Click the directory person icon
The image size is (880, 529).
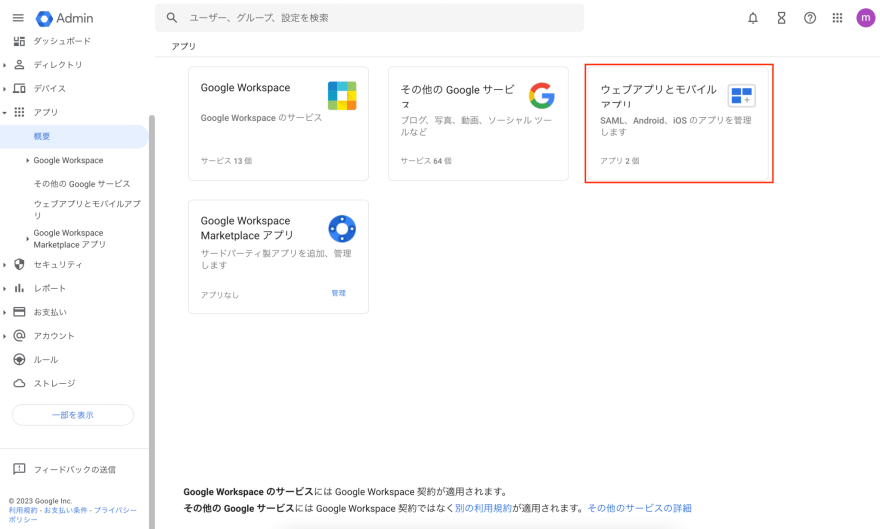click(19, 65)
